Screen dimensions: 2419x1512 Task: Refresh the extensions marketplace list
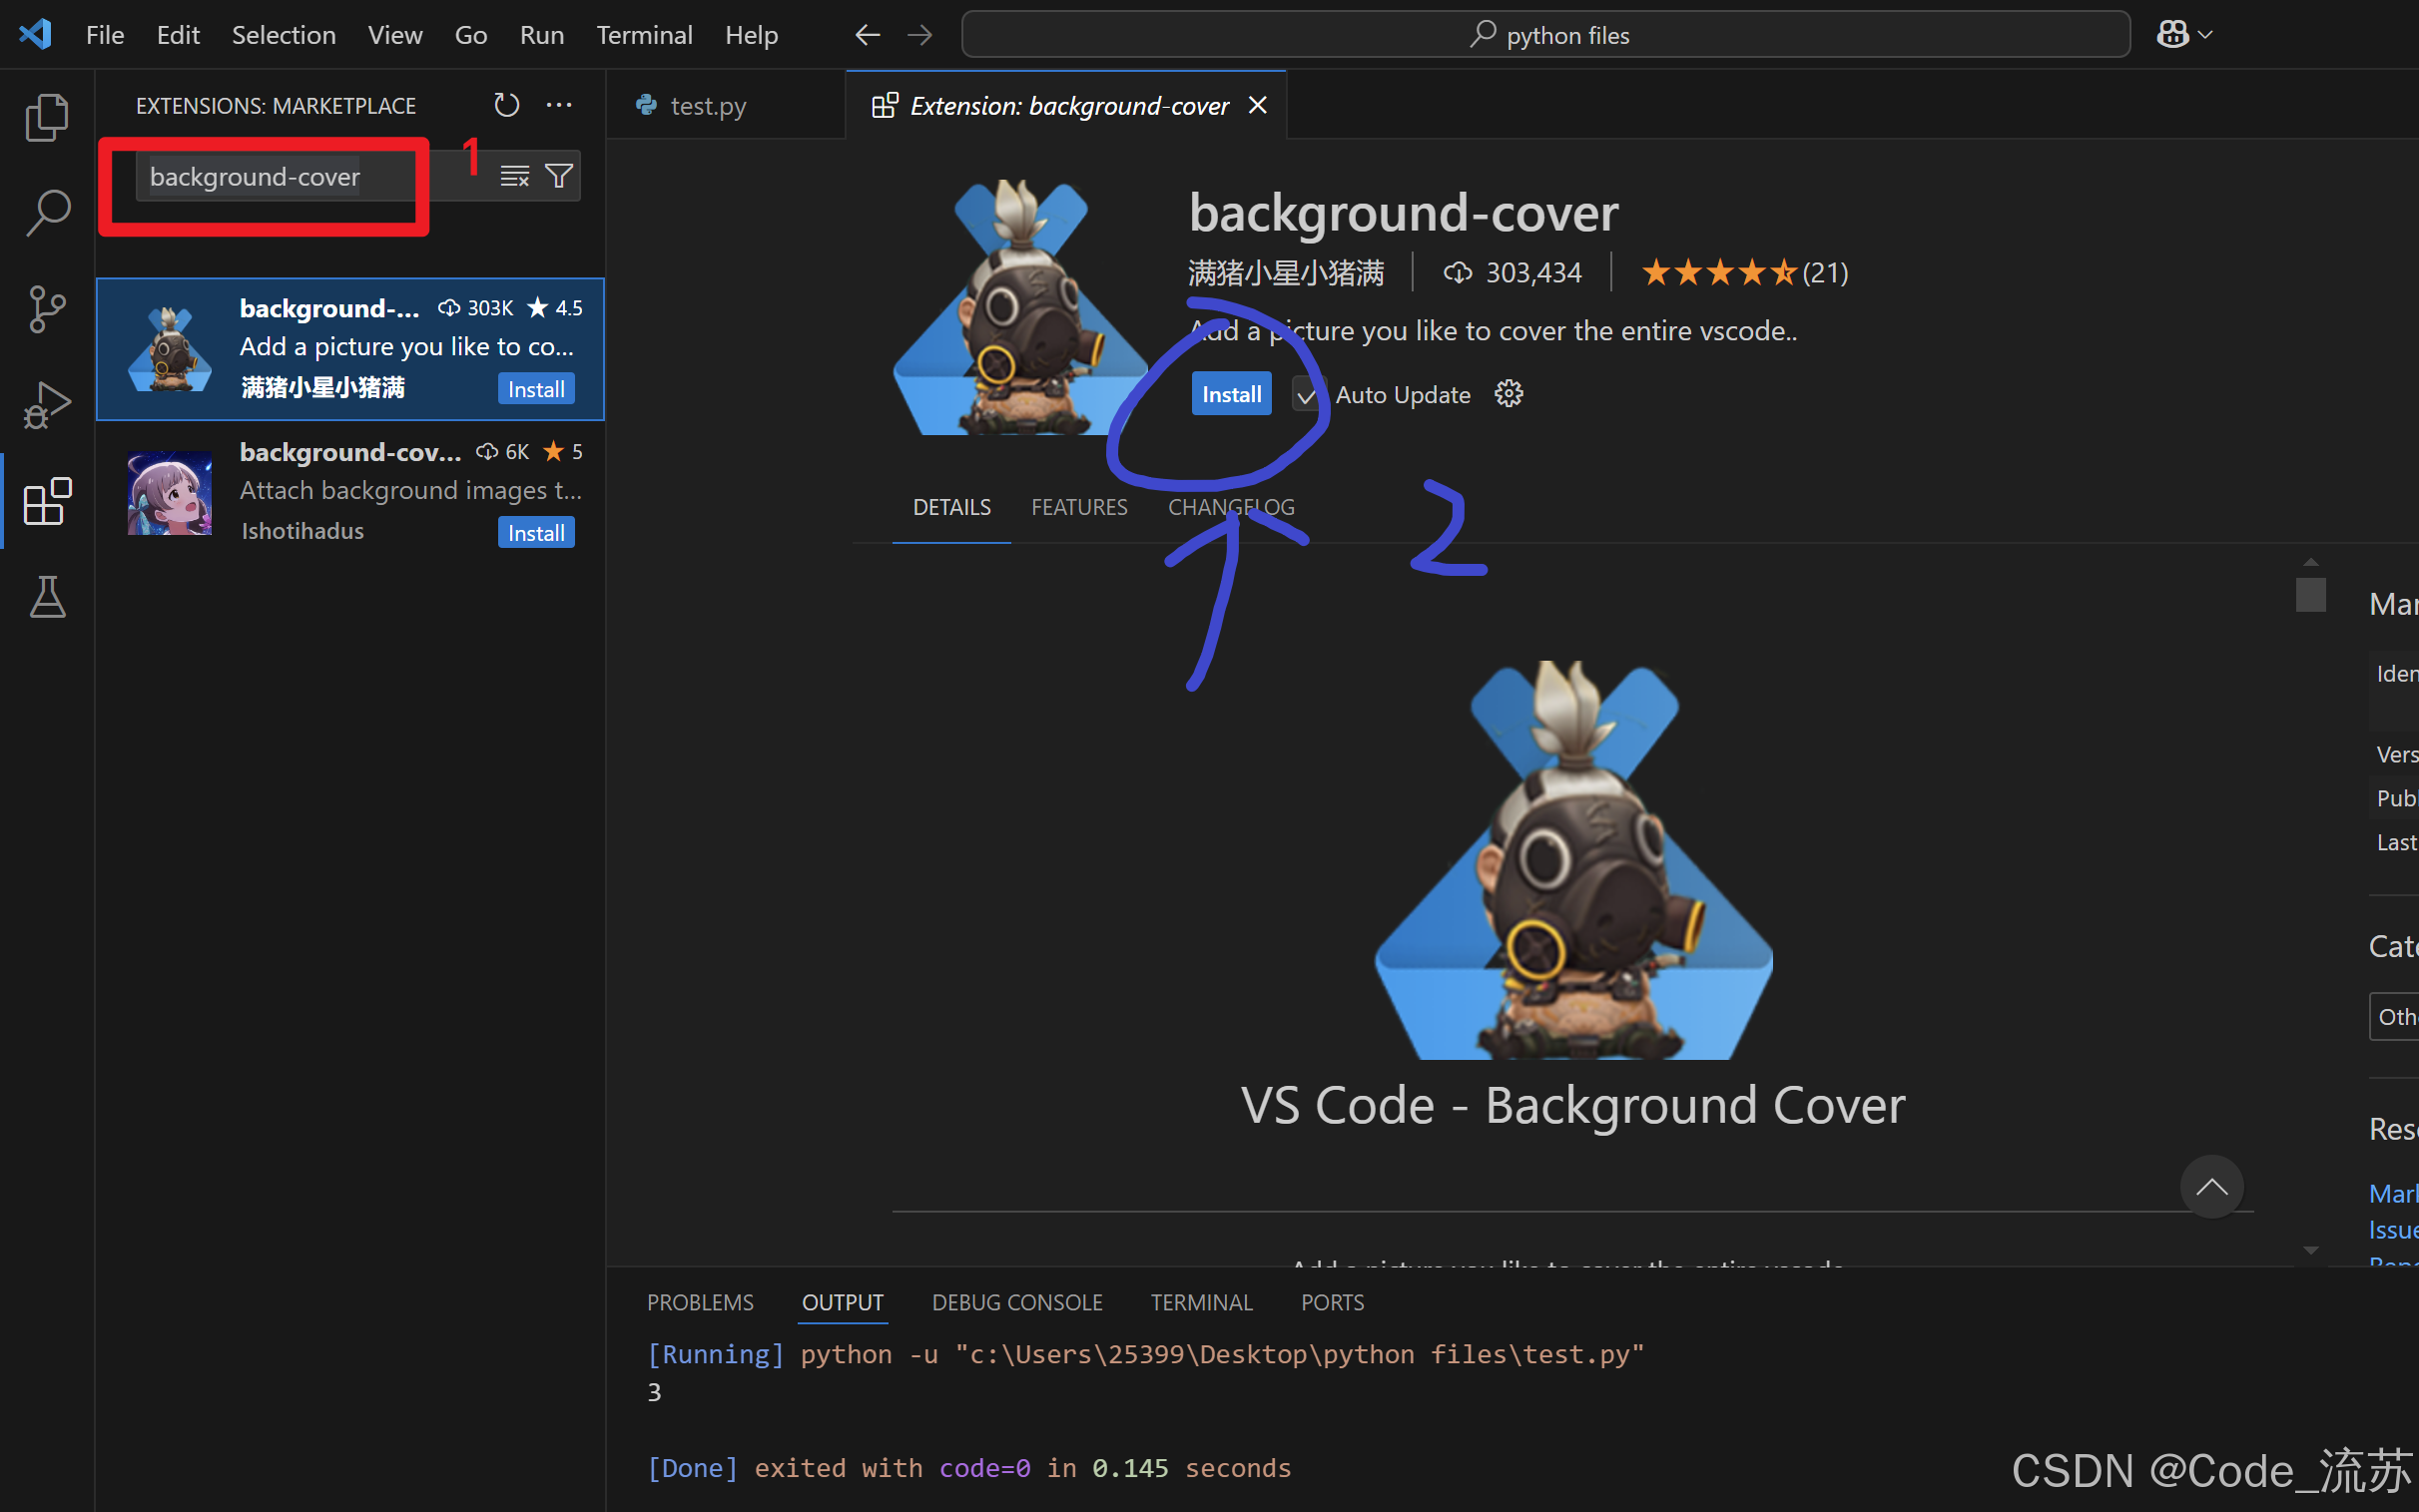click(x=507, y=105)
